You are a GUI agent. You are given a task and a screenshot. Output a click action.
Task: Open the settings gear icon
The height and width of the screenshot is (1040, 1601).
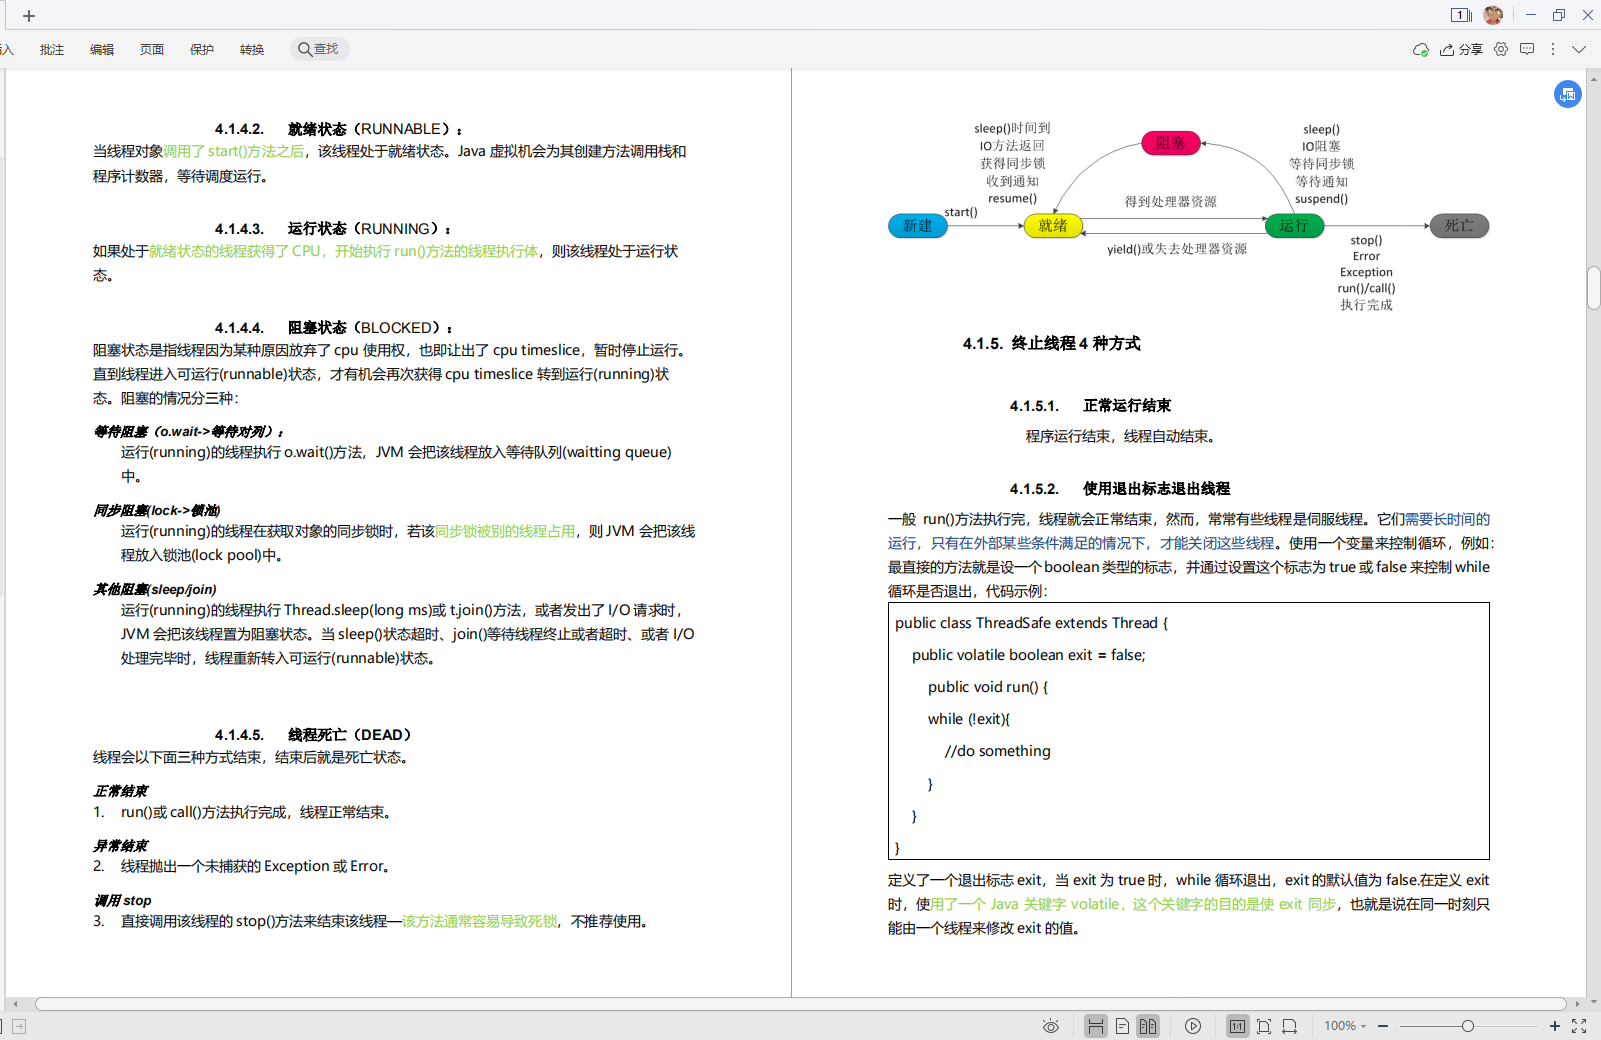pyautogui.click(x=1501, y=49)
